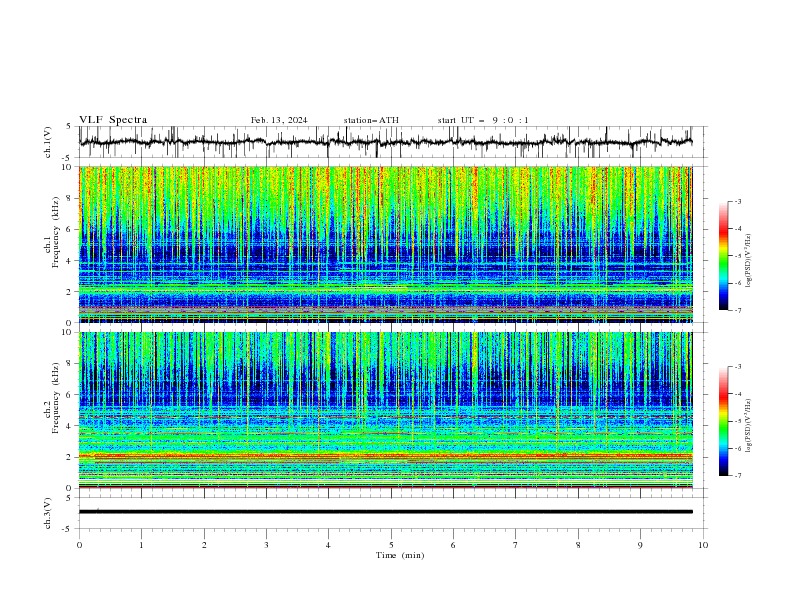Image resolution: width=792 pixels, height=612 pixels.
Task: Click the "3" time axis tick label
Action: pyautogui.click(x=266, y=545)
